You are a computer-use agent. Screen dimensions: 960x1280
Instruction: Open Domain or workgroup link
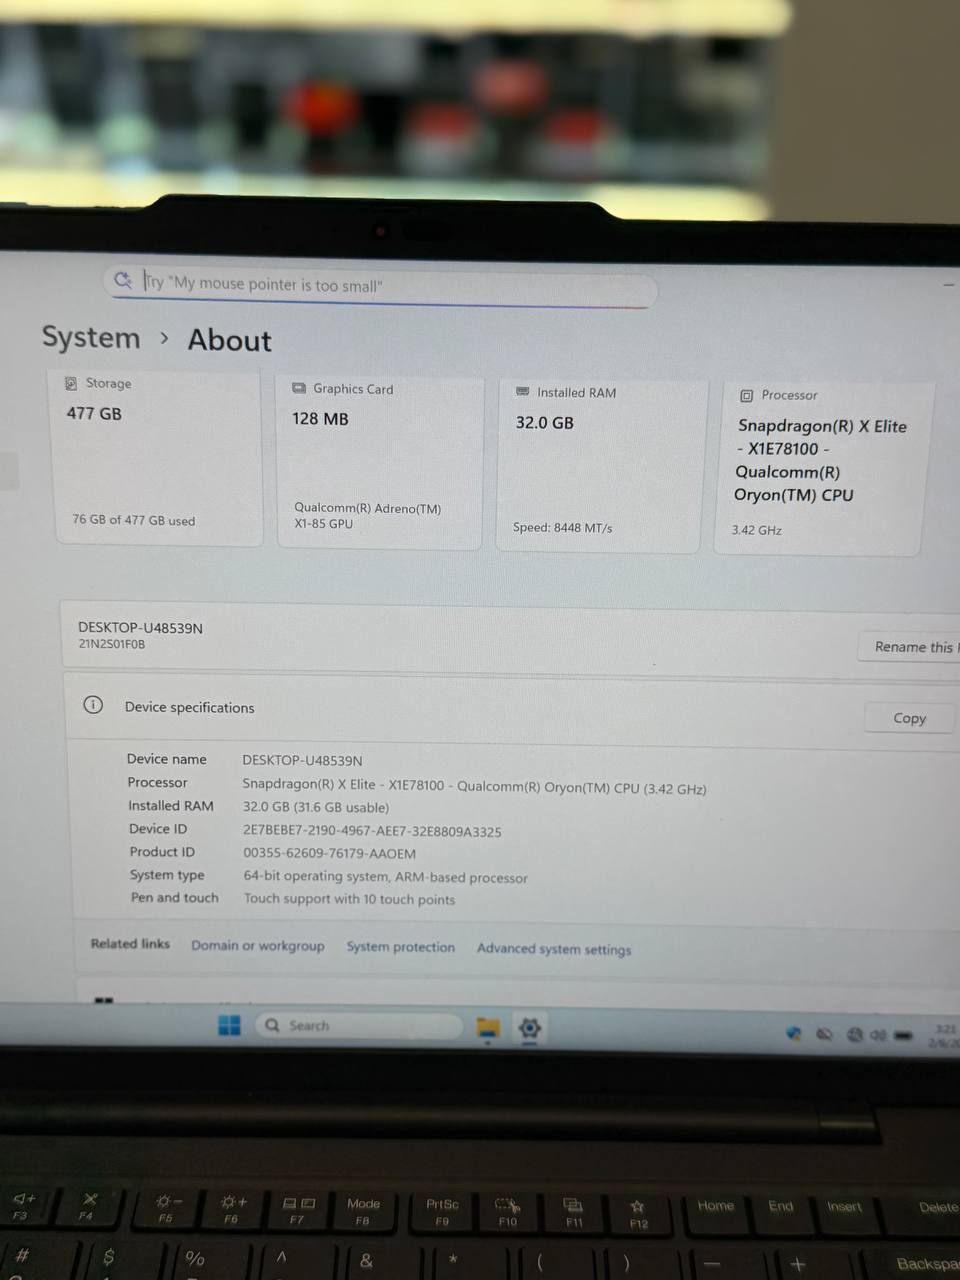pos(258,946)
